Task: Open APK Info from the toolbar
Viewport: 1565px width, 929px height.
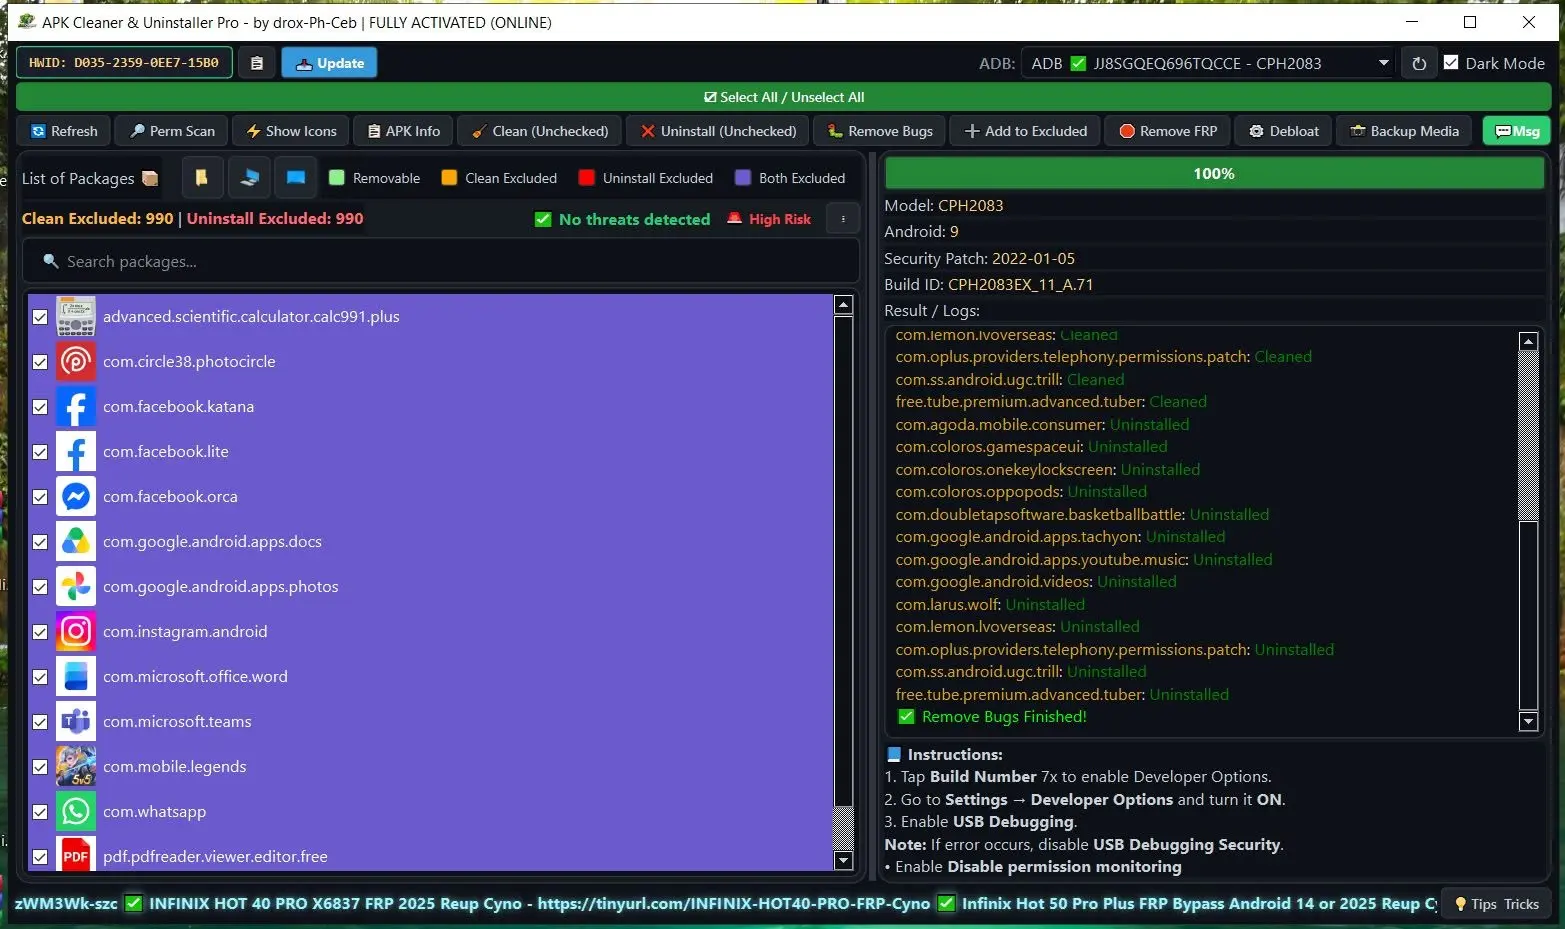Action: 403,131
